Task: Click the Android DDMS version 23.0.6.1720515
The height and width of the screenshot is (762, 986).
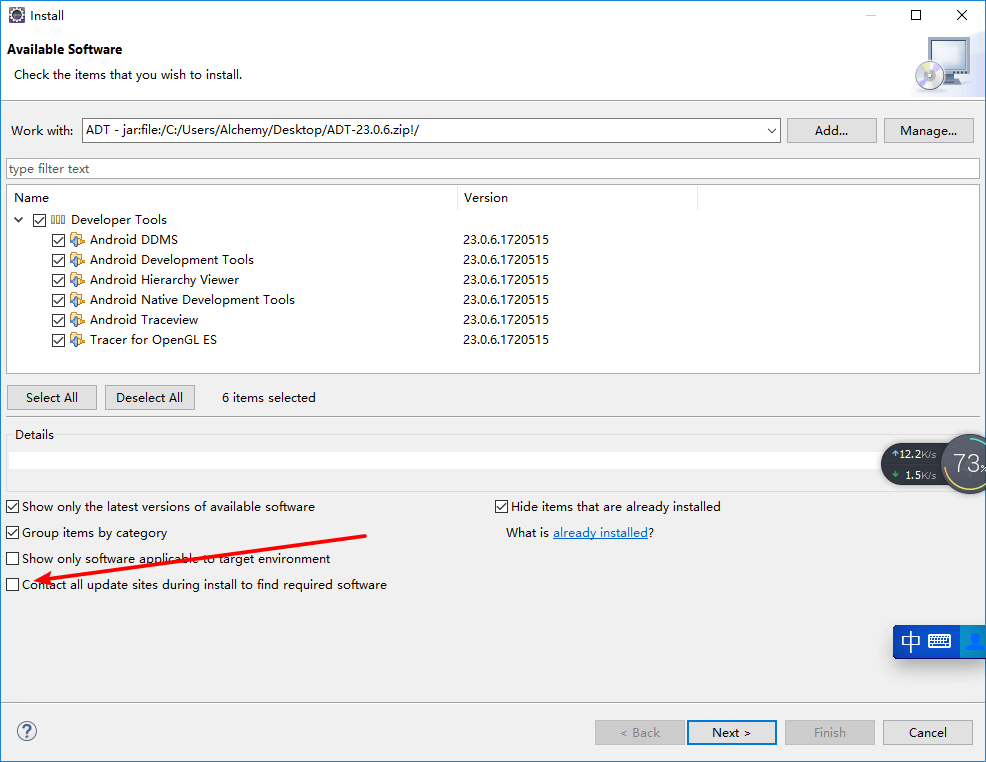Action: coord(506,240)
